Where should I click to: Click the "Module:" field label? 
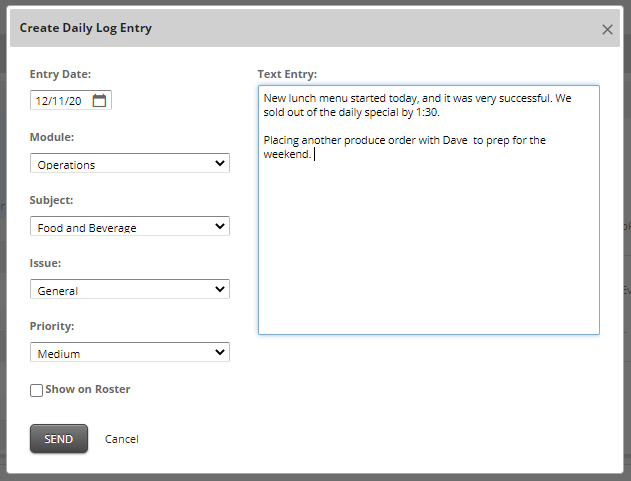coord(52,137)
